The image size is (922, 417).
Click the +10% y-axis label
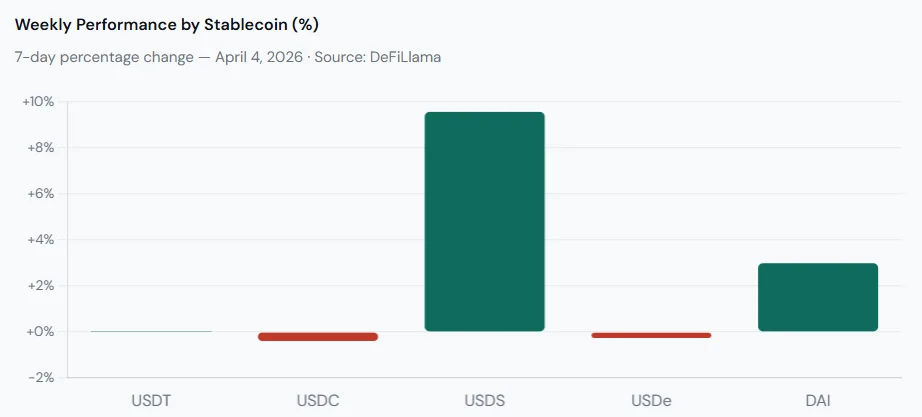tap(38, 102)
